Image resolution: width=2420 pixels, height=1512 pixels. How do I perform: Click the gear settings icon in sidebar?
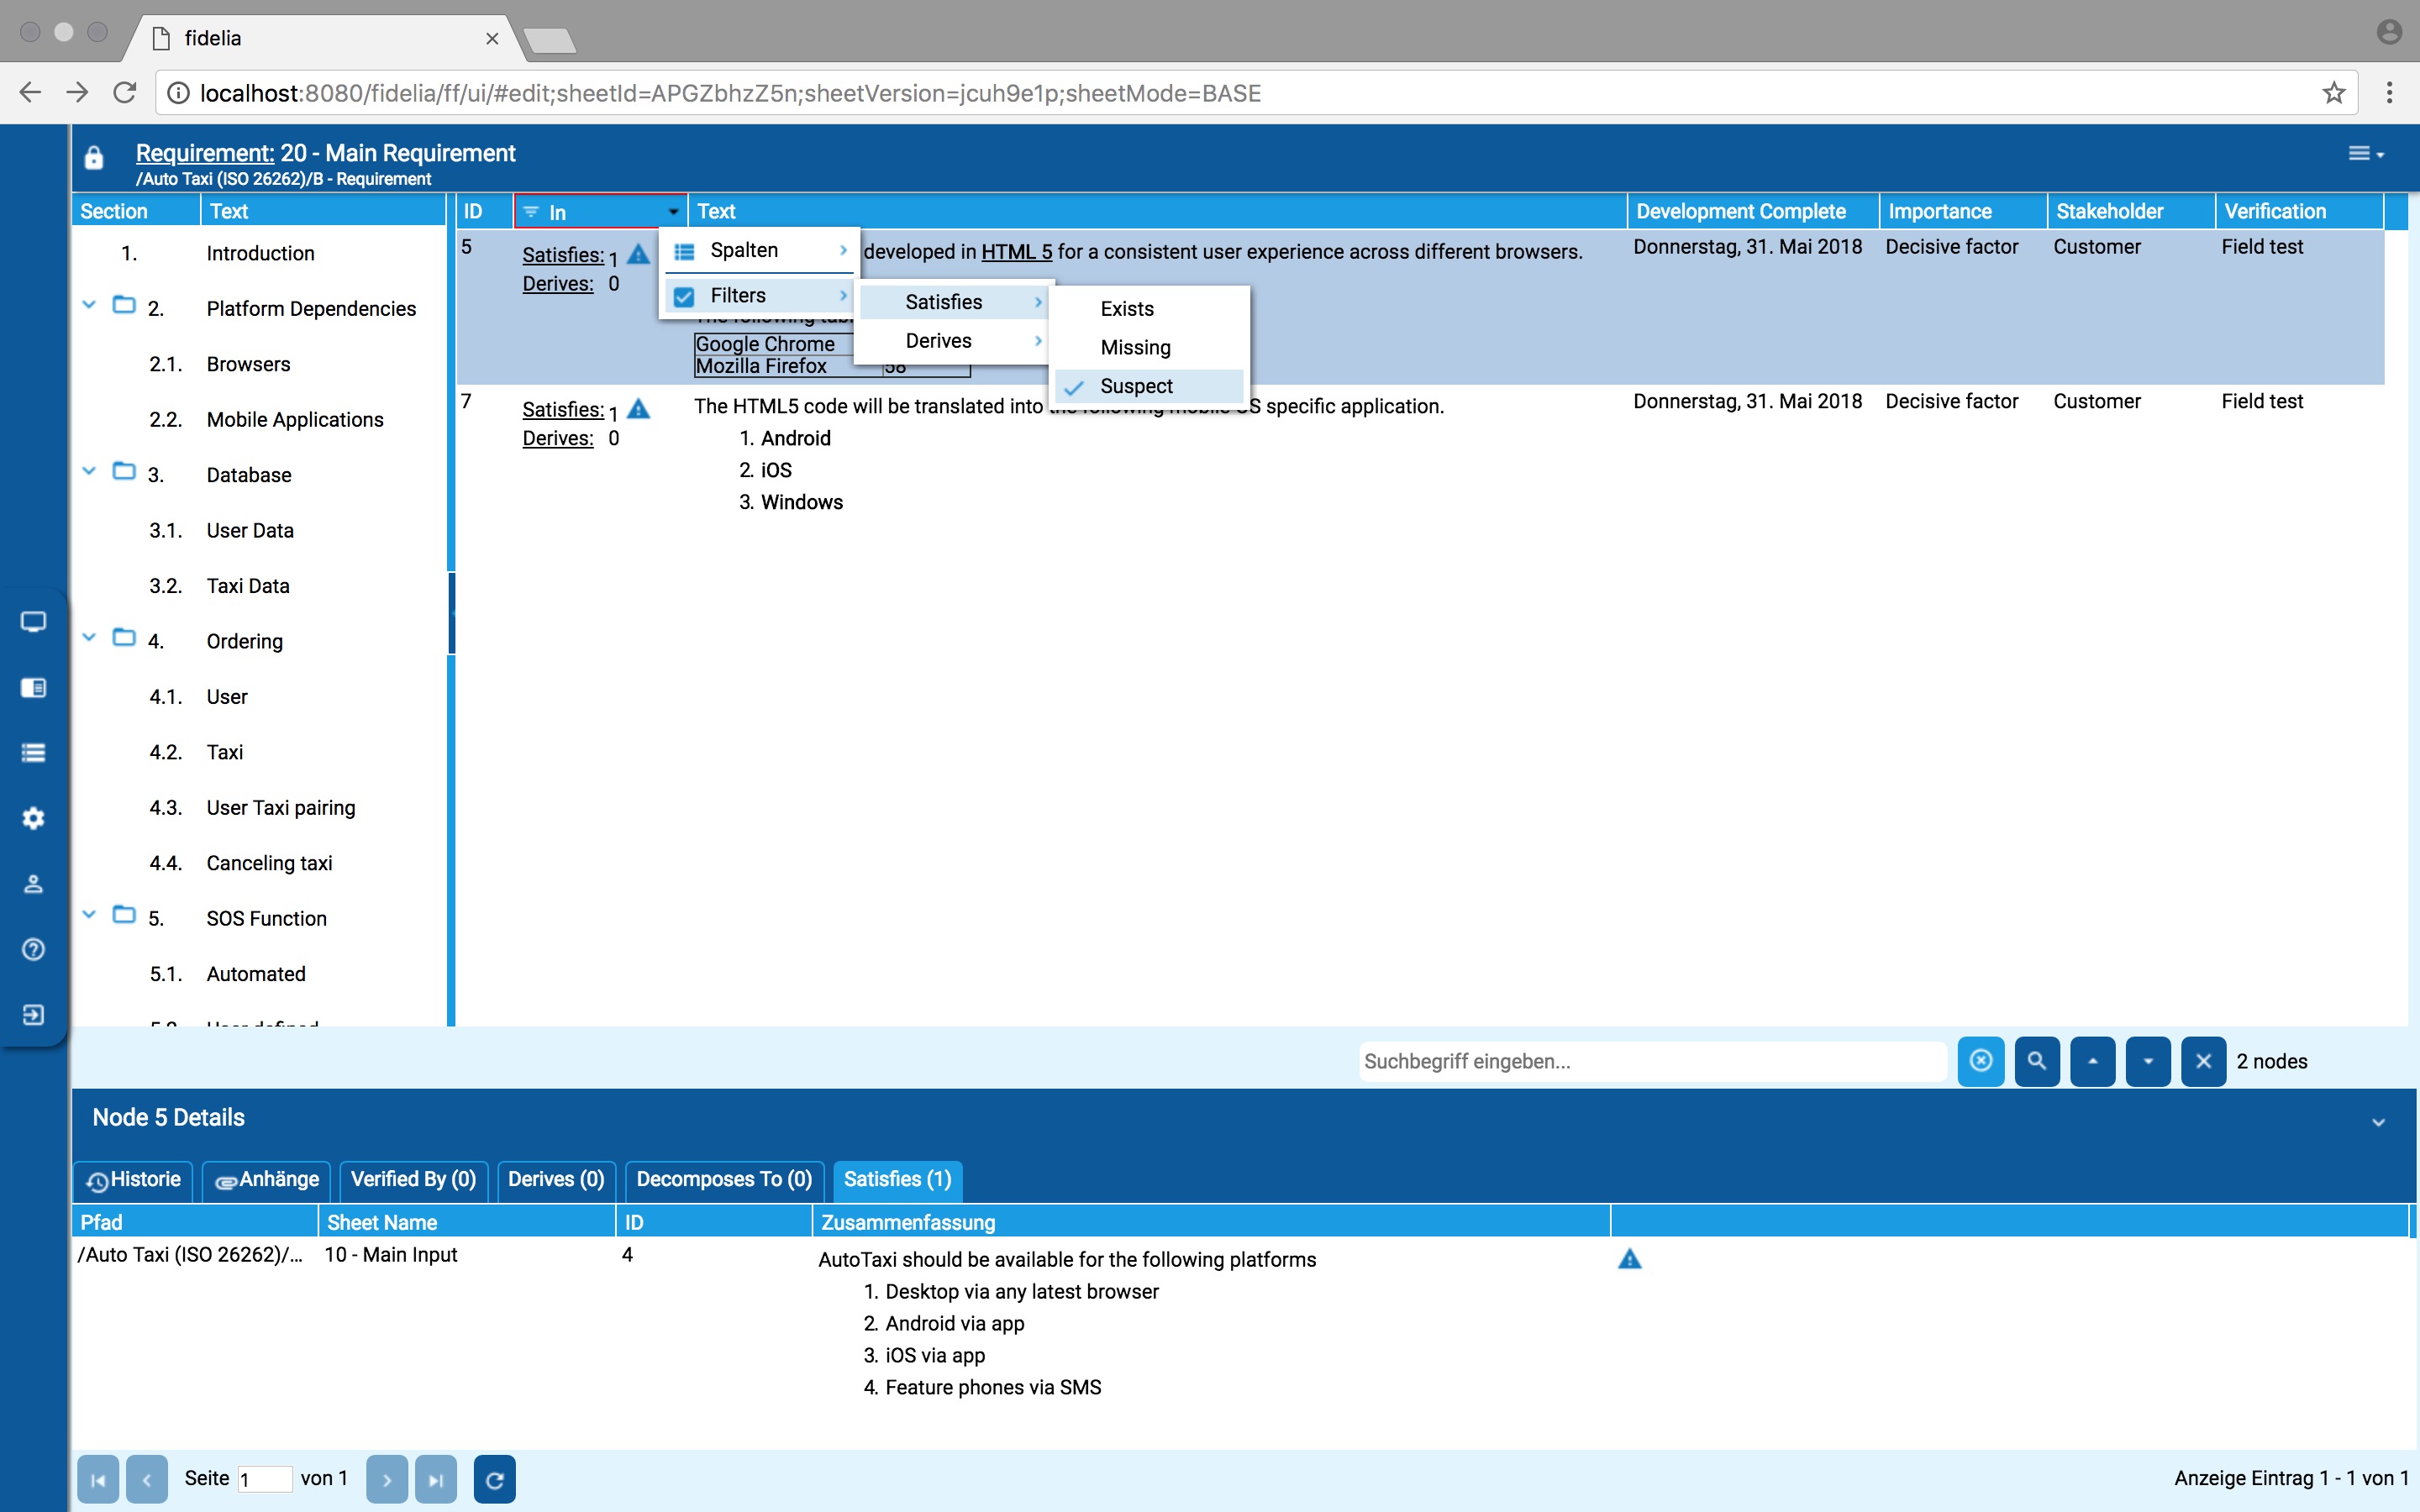point(33,818)
